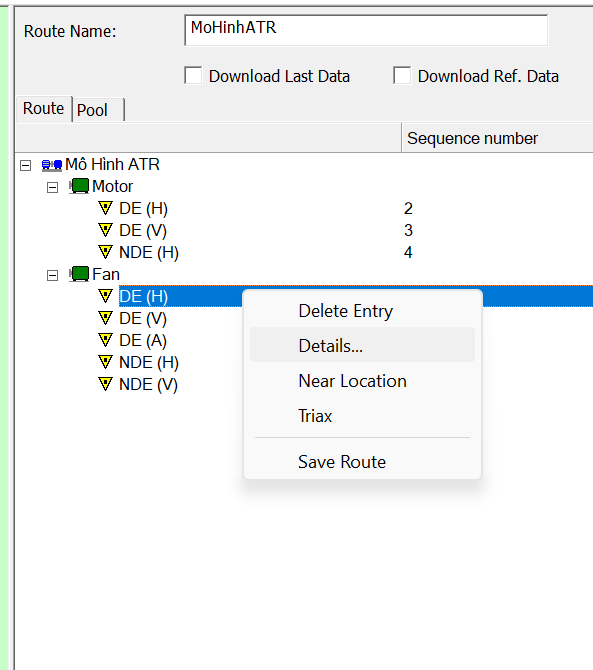The width and height of the screenshot is (593, 670).
Task: Click sequence number 2 cell
Action: 408,209
